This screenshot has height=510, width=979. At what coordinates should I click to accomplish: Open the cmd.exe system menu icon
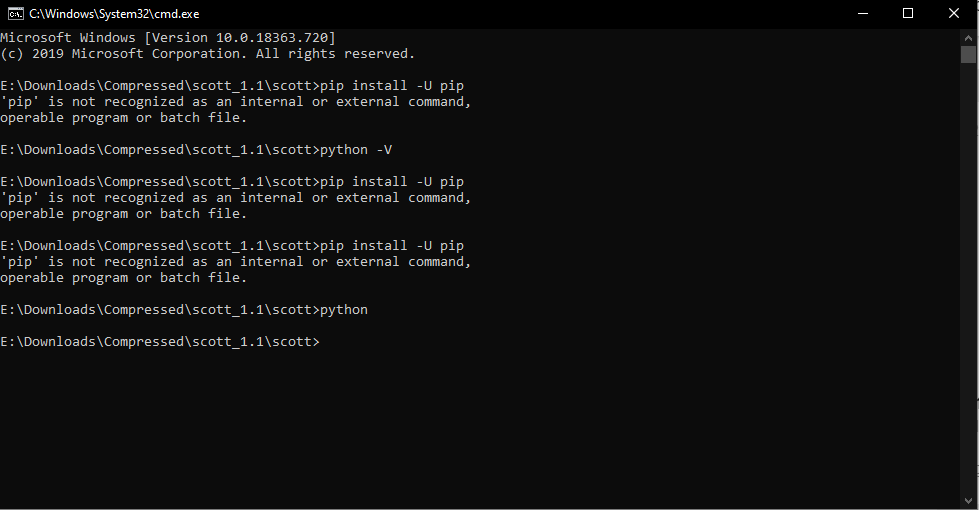tap(15, 13)
